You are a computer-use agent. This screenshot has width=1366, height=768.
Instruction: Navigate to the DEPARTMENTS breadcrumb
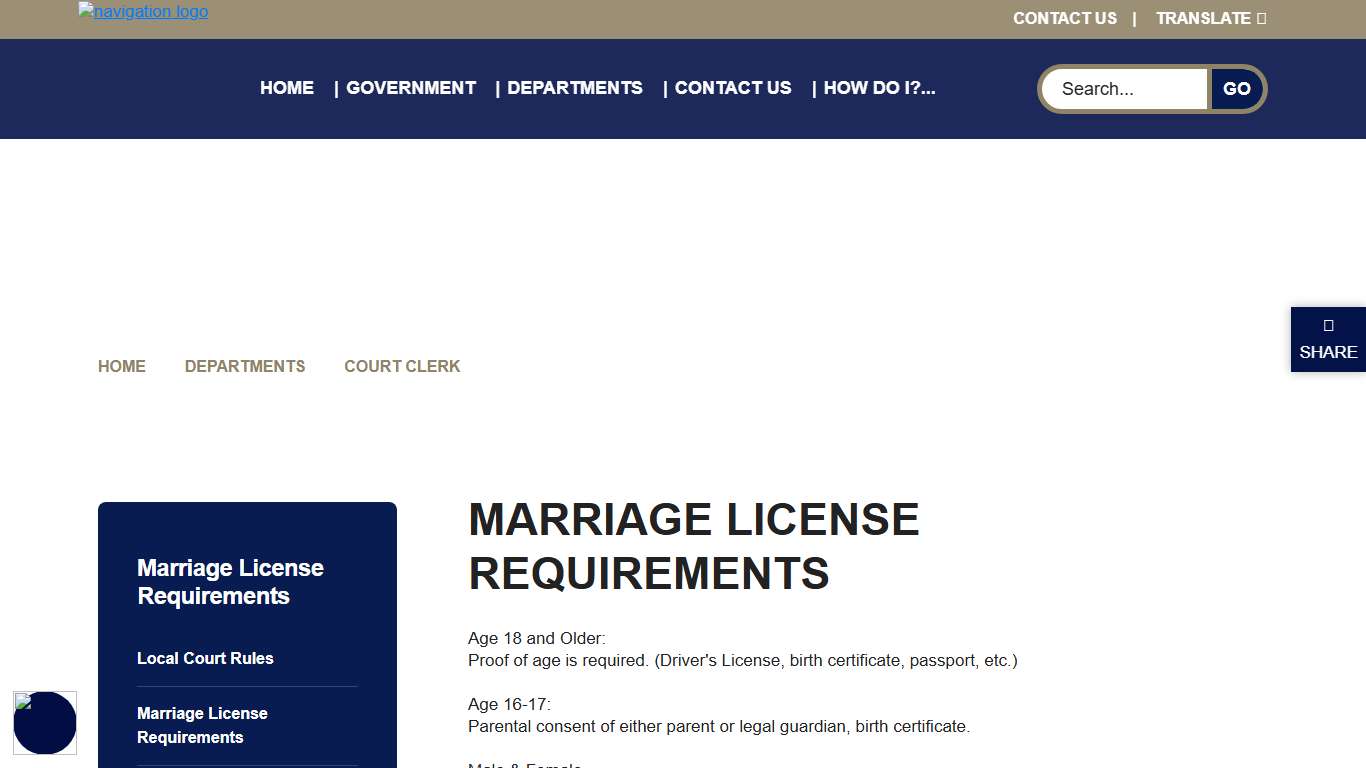pyautogui.click(x=245, y=366)
